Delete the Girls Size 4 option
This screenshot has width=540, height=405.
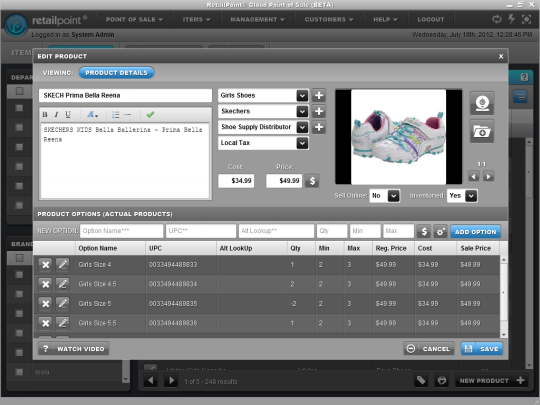click(45, 264)
